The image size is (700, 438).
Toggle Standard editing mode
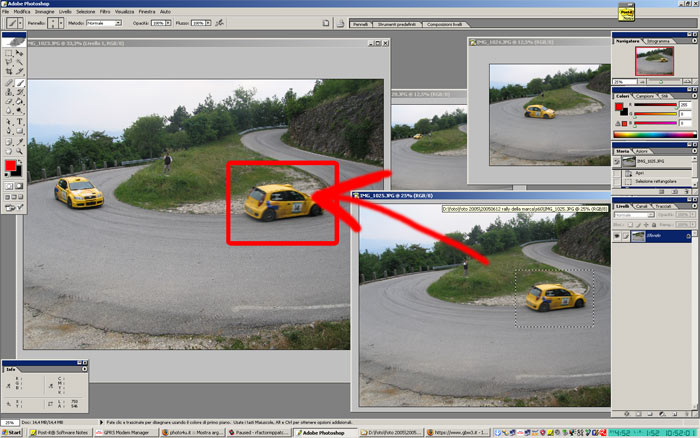[x=8, y=186]
